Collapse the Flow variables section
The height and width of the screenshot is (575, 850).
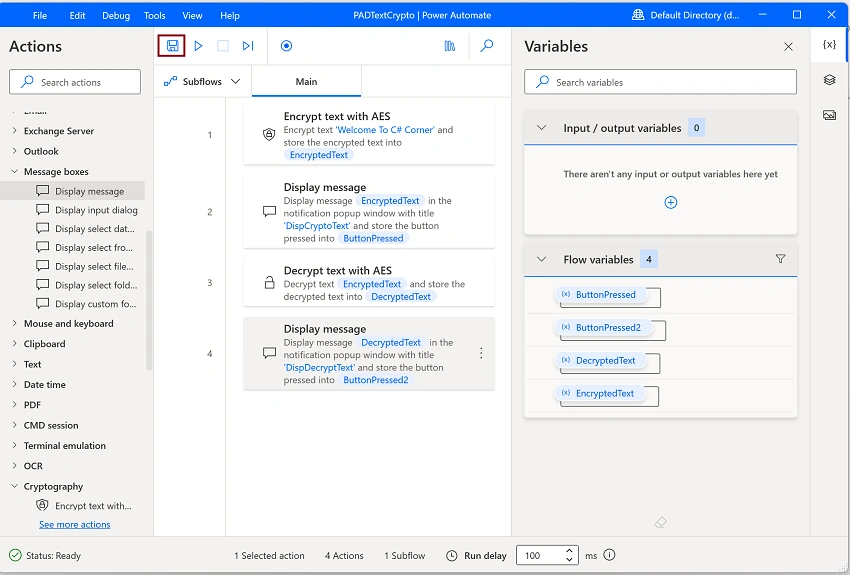click(x=541, y=259)
